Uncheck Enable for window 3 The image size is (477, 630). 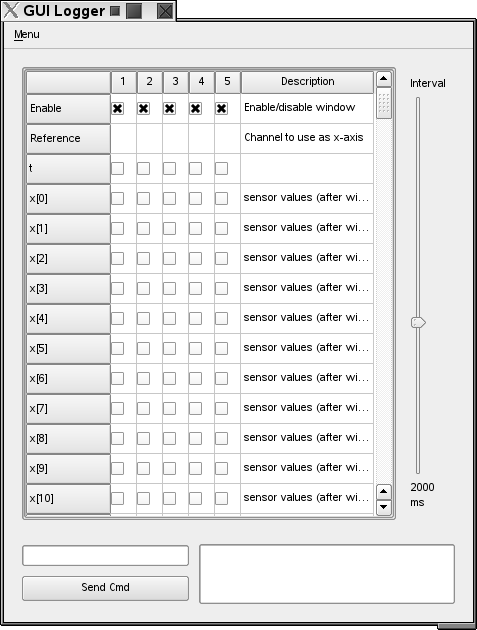pos(169,108)
